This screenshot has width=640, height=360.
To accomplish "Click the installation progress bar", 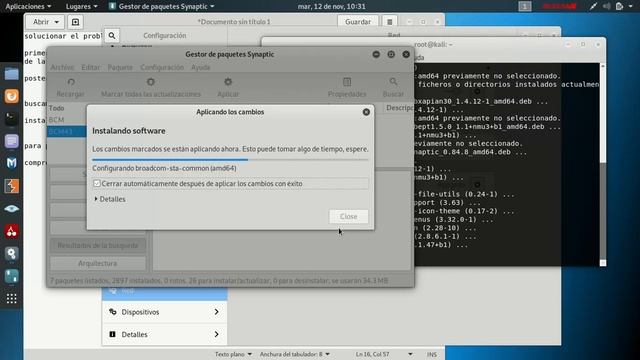I will point(230,160).
